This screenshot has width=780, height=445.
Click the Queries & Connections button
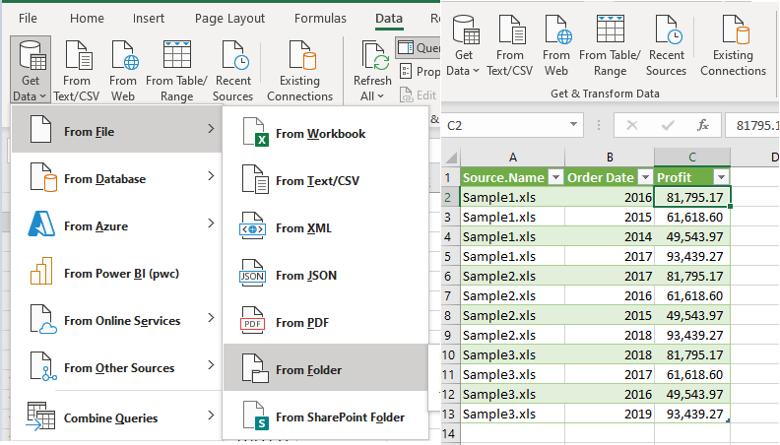tap(418, 48)
